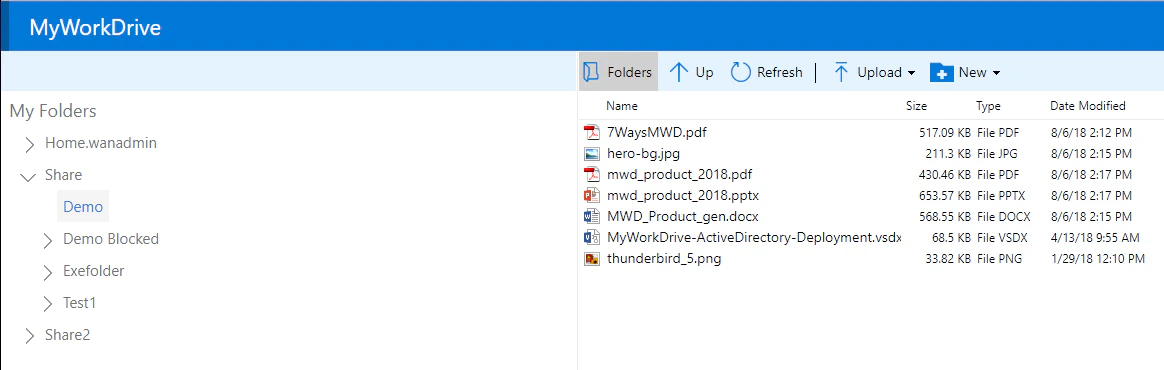Select the Exefolder tree item
Image resolution: width=1164 pixels, height=370 pixels.
pos(94,271)
